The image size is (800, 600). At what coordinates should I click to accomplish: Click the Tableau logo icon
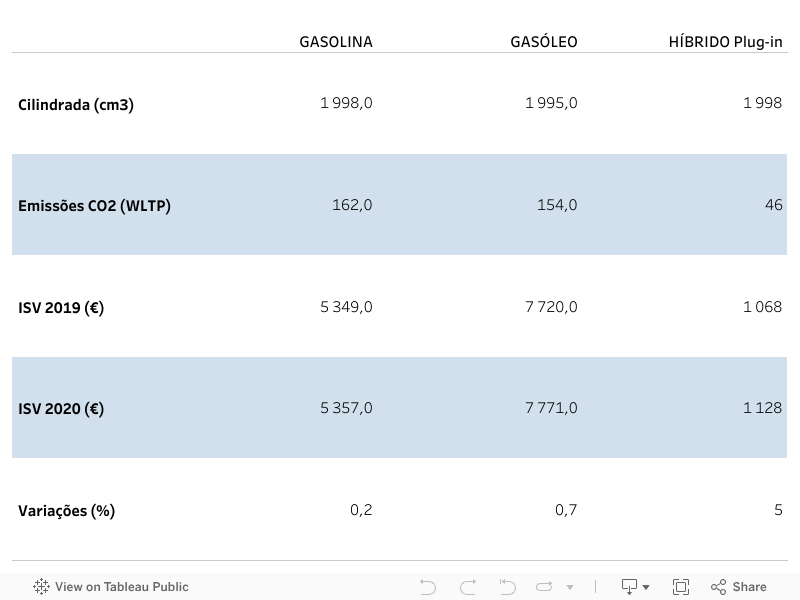tap(41, 587)
